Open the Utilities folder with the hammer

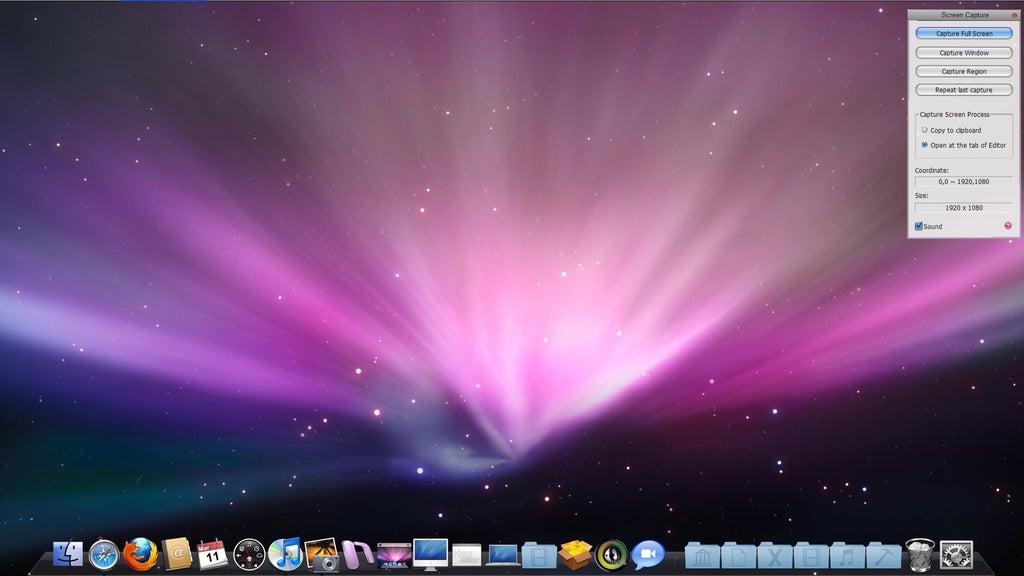tap(882, 555)
